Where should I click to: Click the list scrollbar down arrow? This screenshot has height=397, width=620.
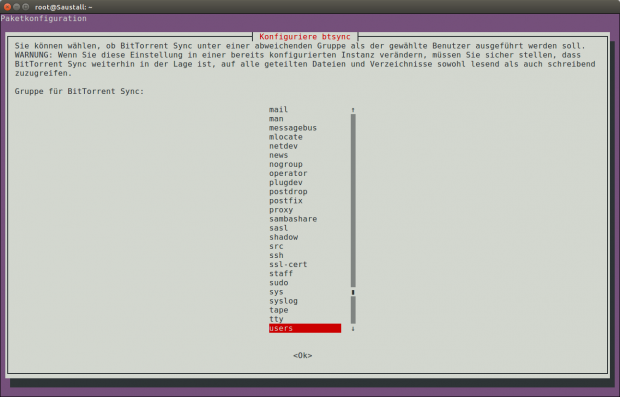click(x=353, y=329)
